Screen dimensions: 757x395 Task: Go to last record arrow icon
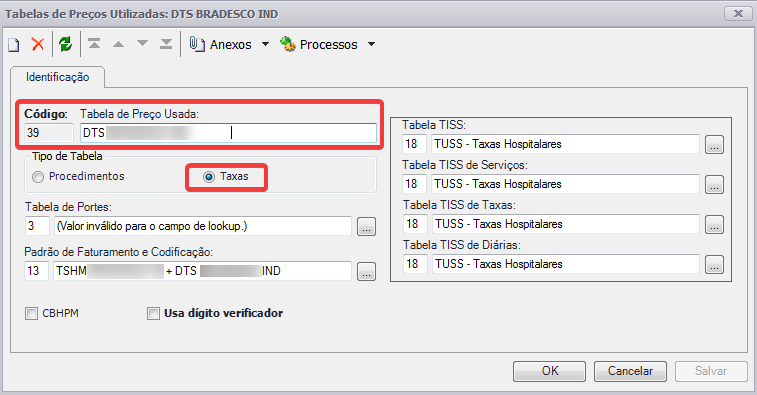pyautogui.click(x=166, y=44)
